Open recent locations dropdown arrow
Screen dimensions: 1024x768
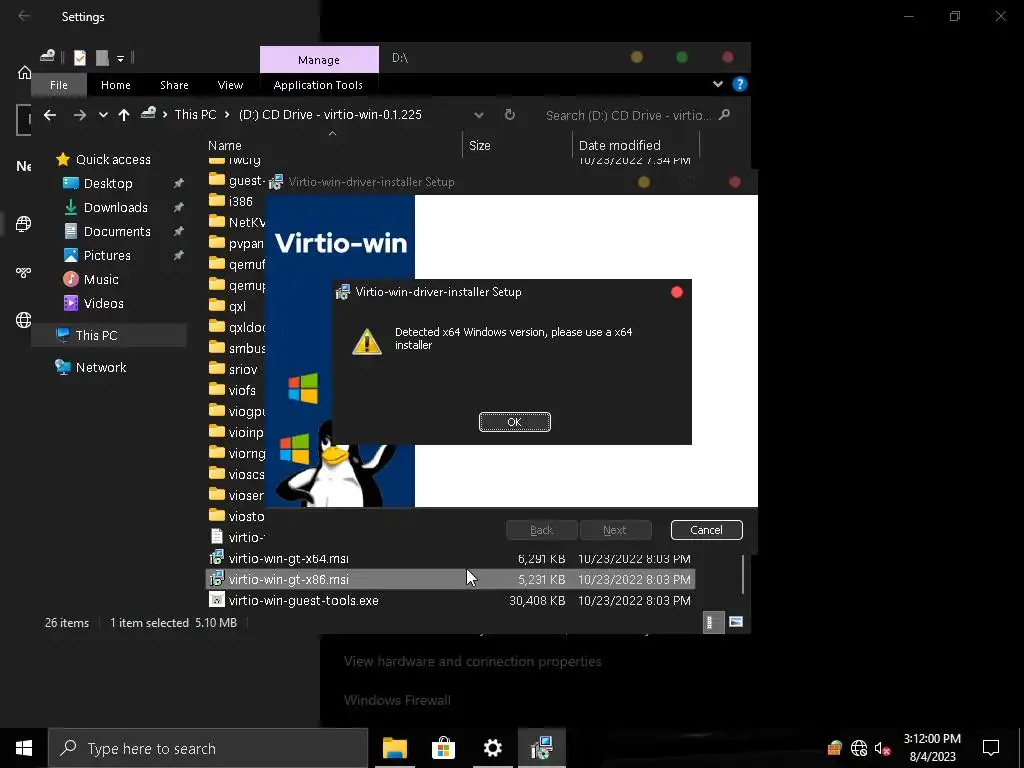[103, 115]
